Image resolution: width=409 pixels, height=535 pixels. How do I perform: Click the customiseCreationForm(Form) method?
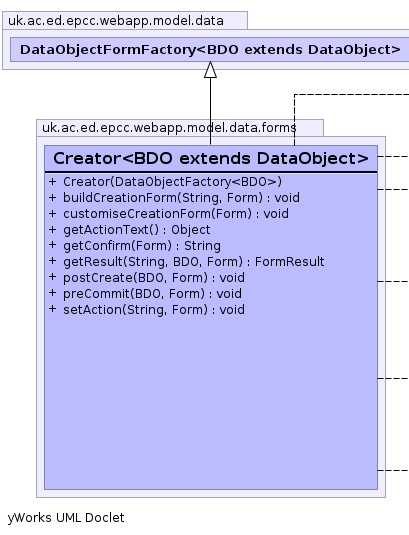(176, 214)
